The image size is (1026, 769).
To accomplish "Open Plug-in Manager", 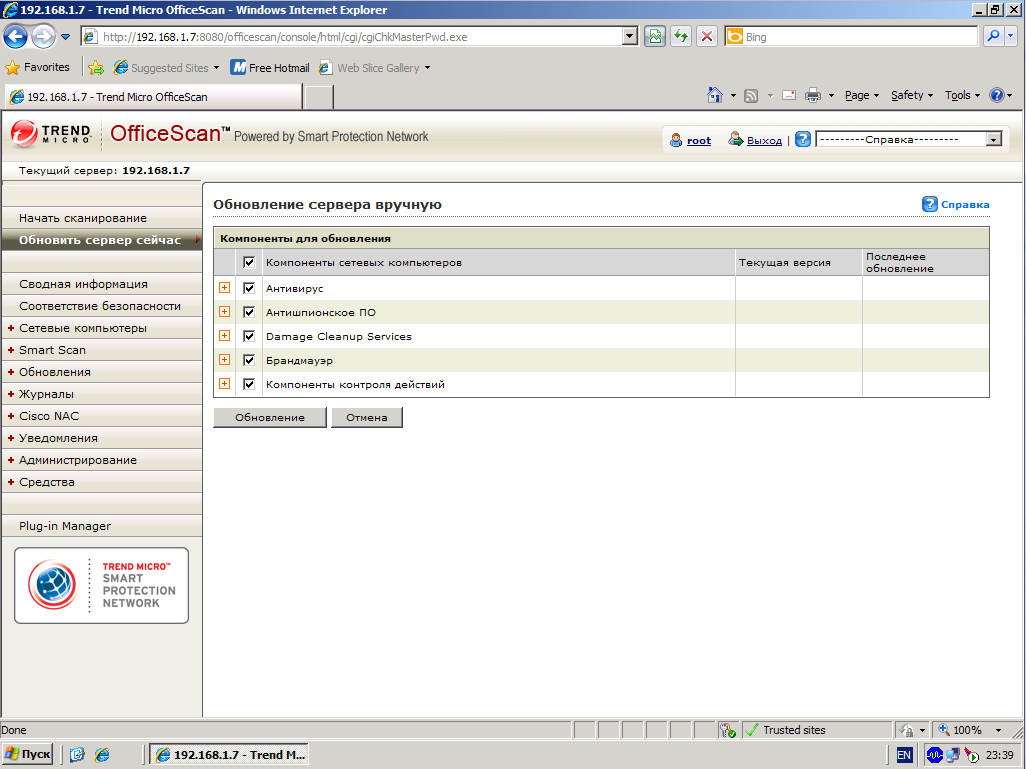I will click(101, 526).
